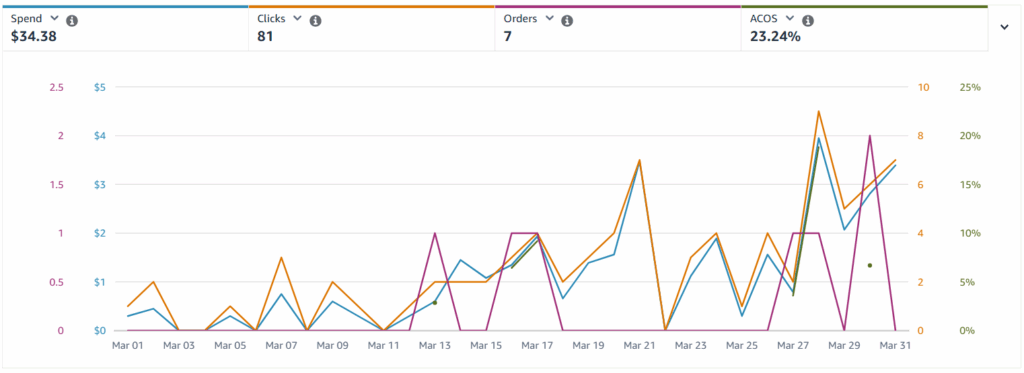Click the isolated ACOS dot near Mar 30
The width and height of the screenshot is (1024, 373).
[x=870, y=265]
